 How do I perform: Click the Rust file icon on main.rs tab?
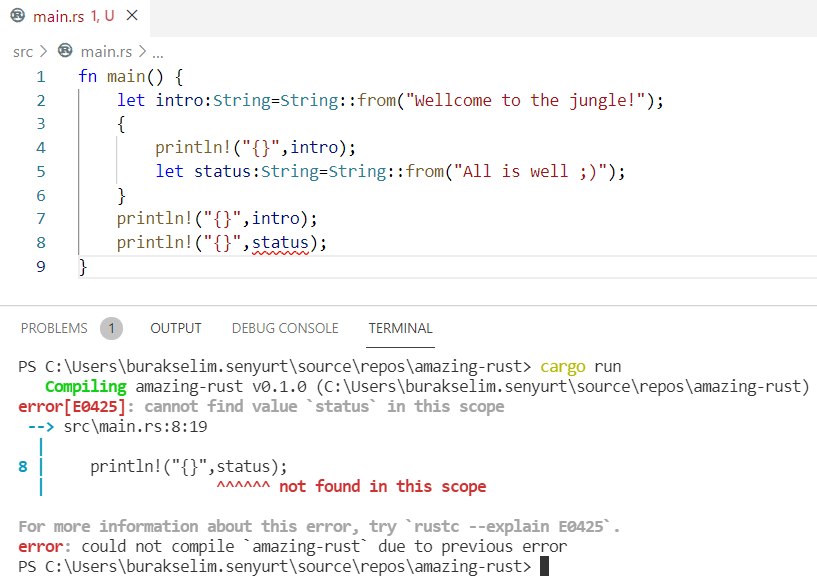(x=17, y=17)
